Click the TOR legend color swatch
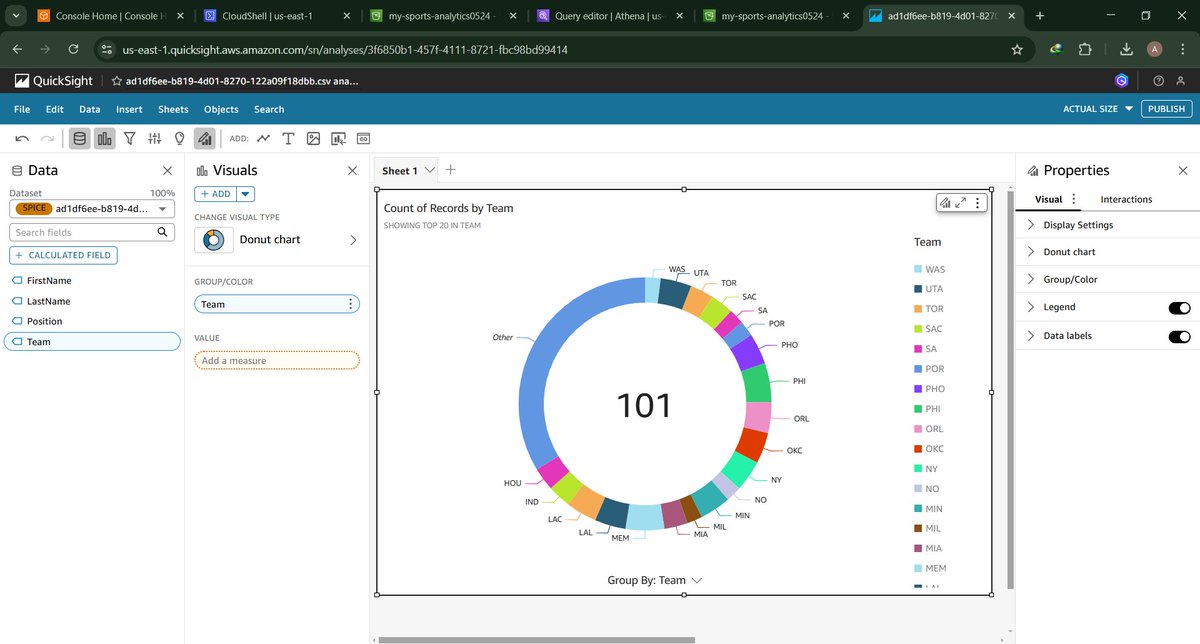 pyautogui.click(x=917, y=309)
